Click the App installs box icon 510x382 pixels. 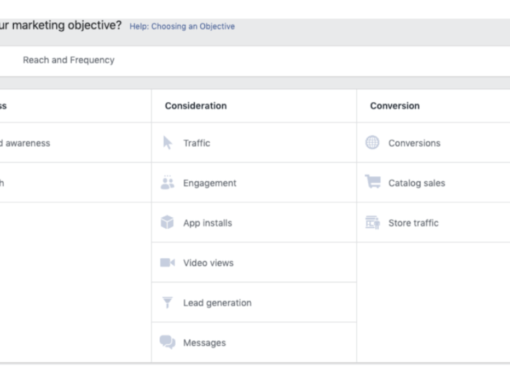[167, 222]
